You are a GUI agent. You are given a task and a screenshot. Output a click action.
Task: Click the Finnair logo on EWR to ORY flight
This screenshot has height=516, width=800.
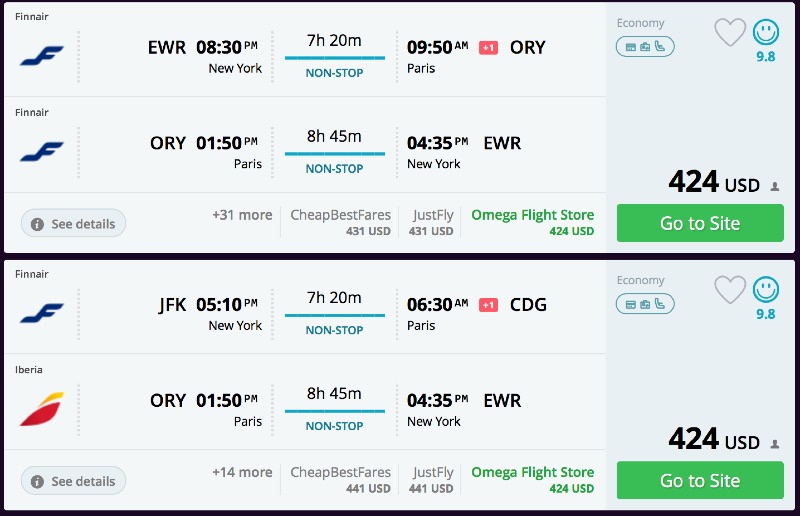point(42,55)
